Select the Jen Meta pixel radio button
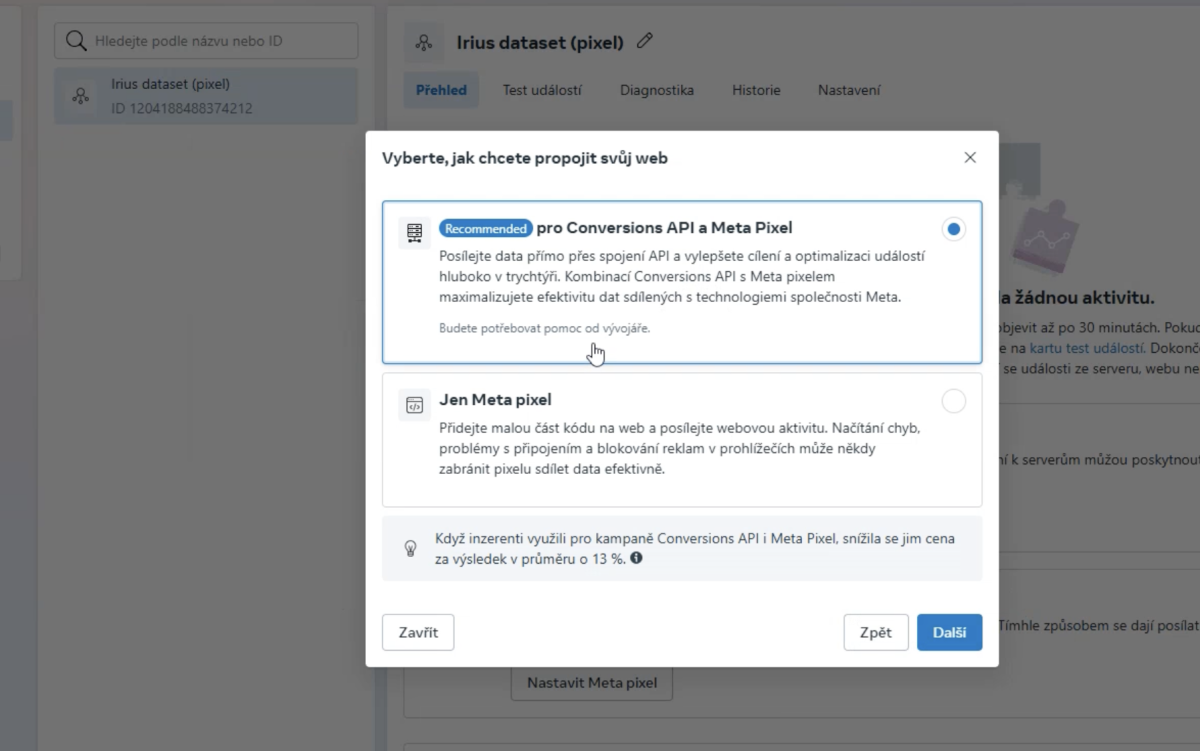 (x=953, y=401)
